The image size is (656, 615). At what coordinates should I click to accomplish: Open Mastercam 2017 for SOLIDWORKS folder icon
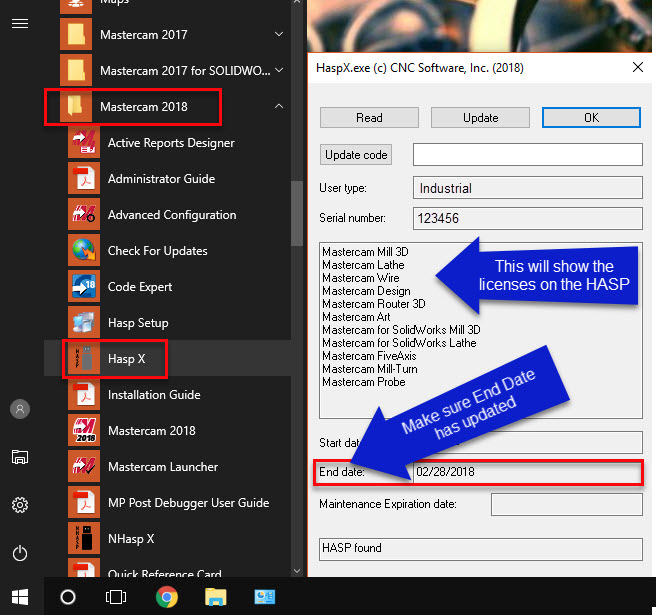coord(76,70)
